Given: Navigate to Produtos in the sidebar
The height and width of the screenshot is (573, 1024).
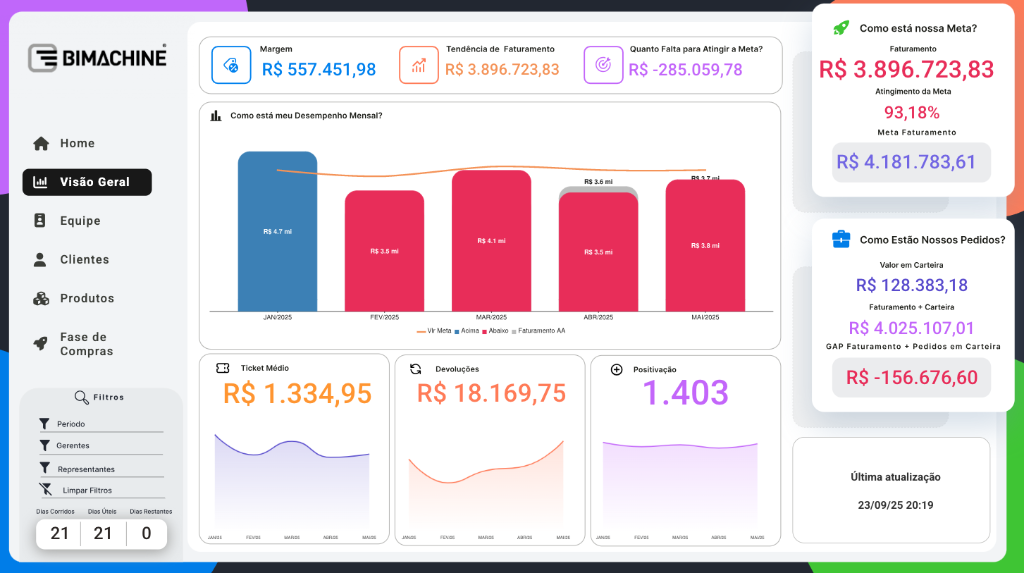Looking at the screenshot, I should (86, 298).
